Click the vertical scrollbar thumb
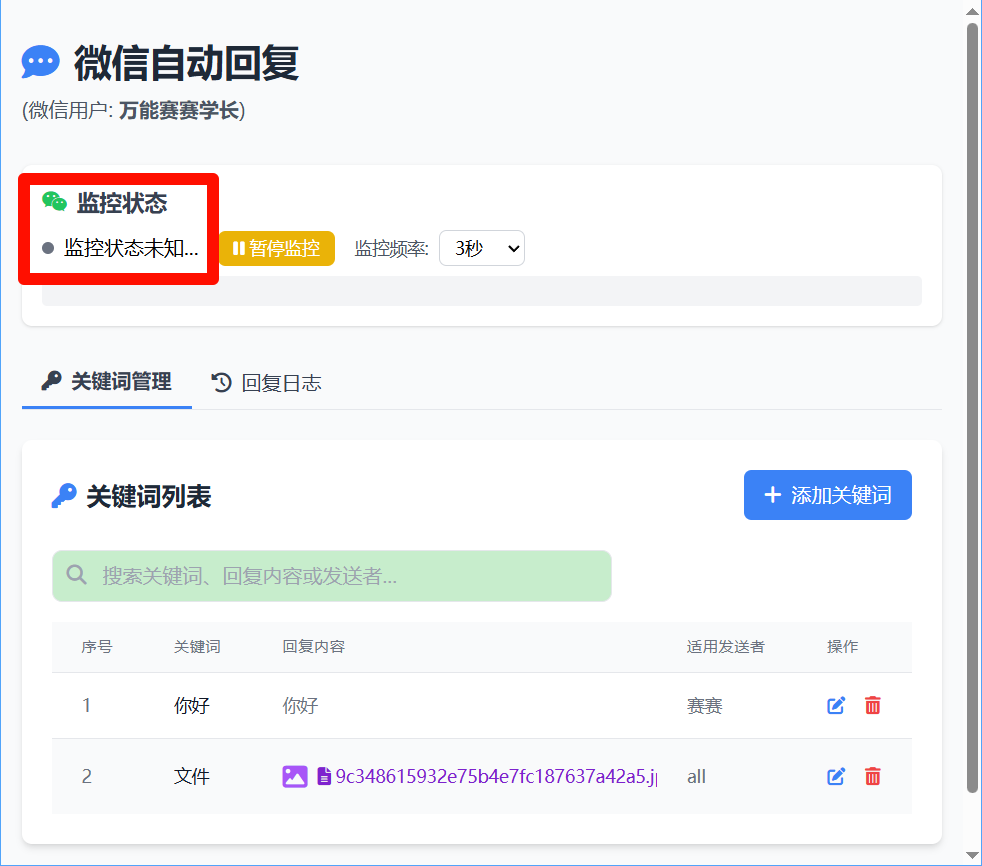This screenshot has width=982, height=866. pos(972,408)
